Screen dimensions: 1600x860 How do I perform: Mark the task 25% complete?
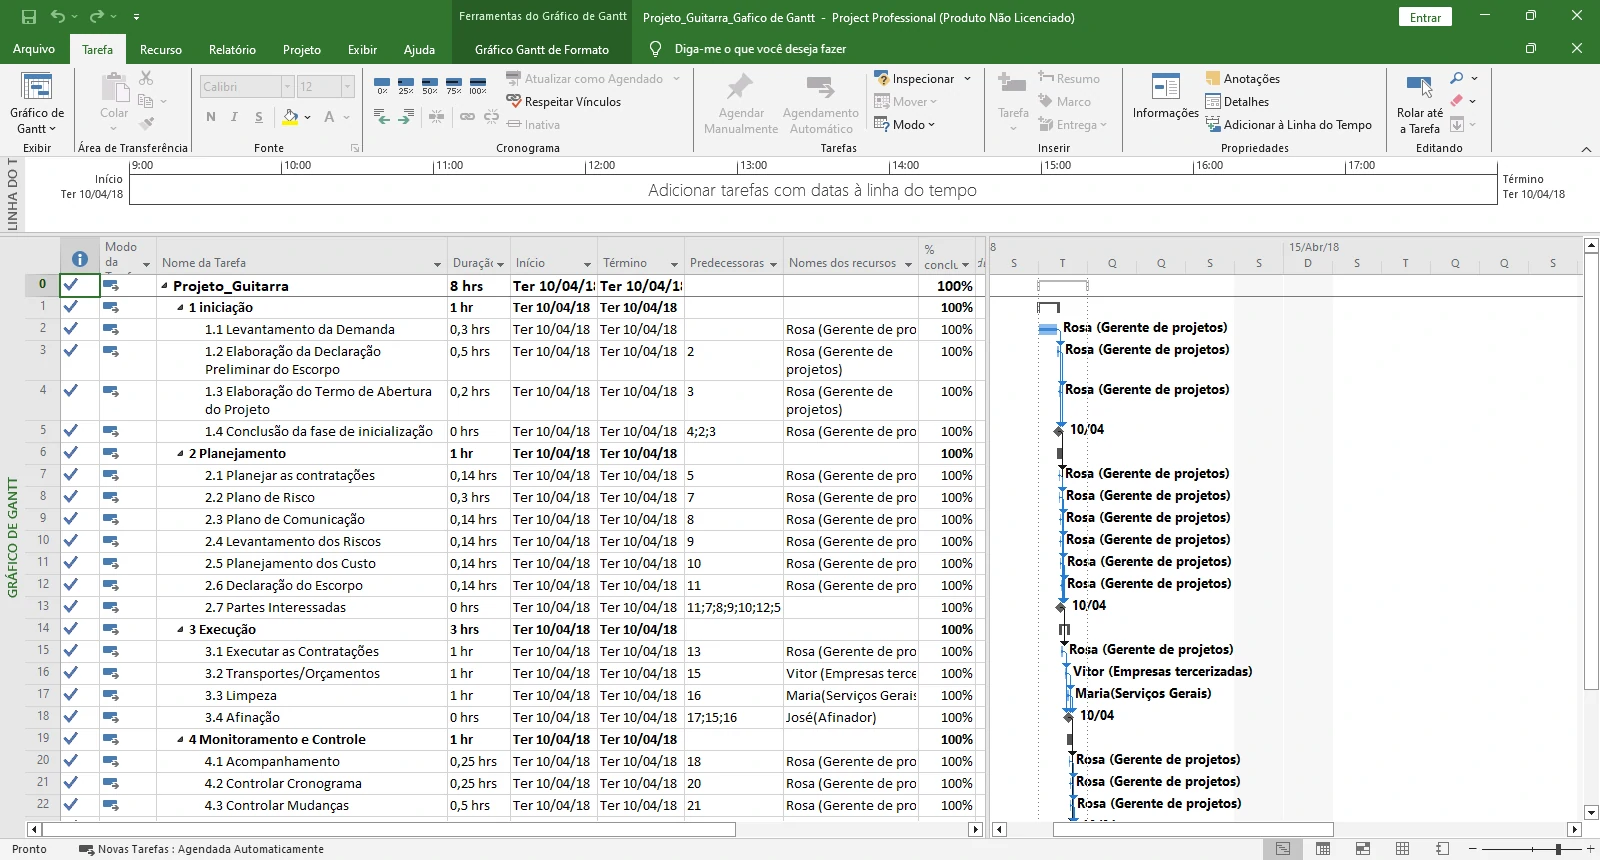406,86
